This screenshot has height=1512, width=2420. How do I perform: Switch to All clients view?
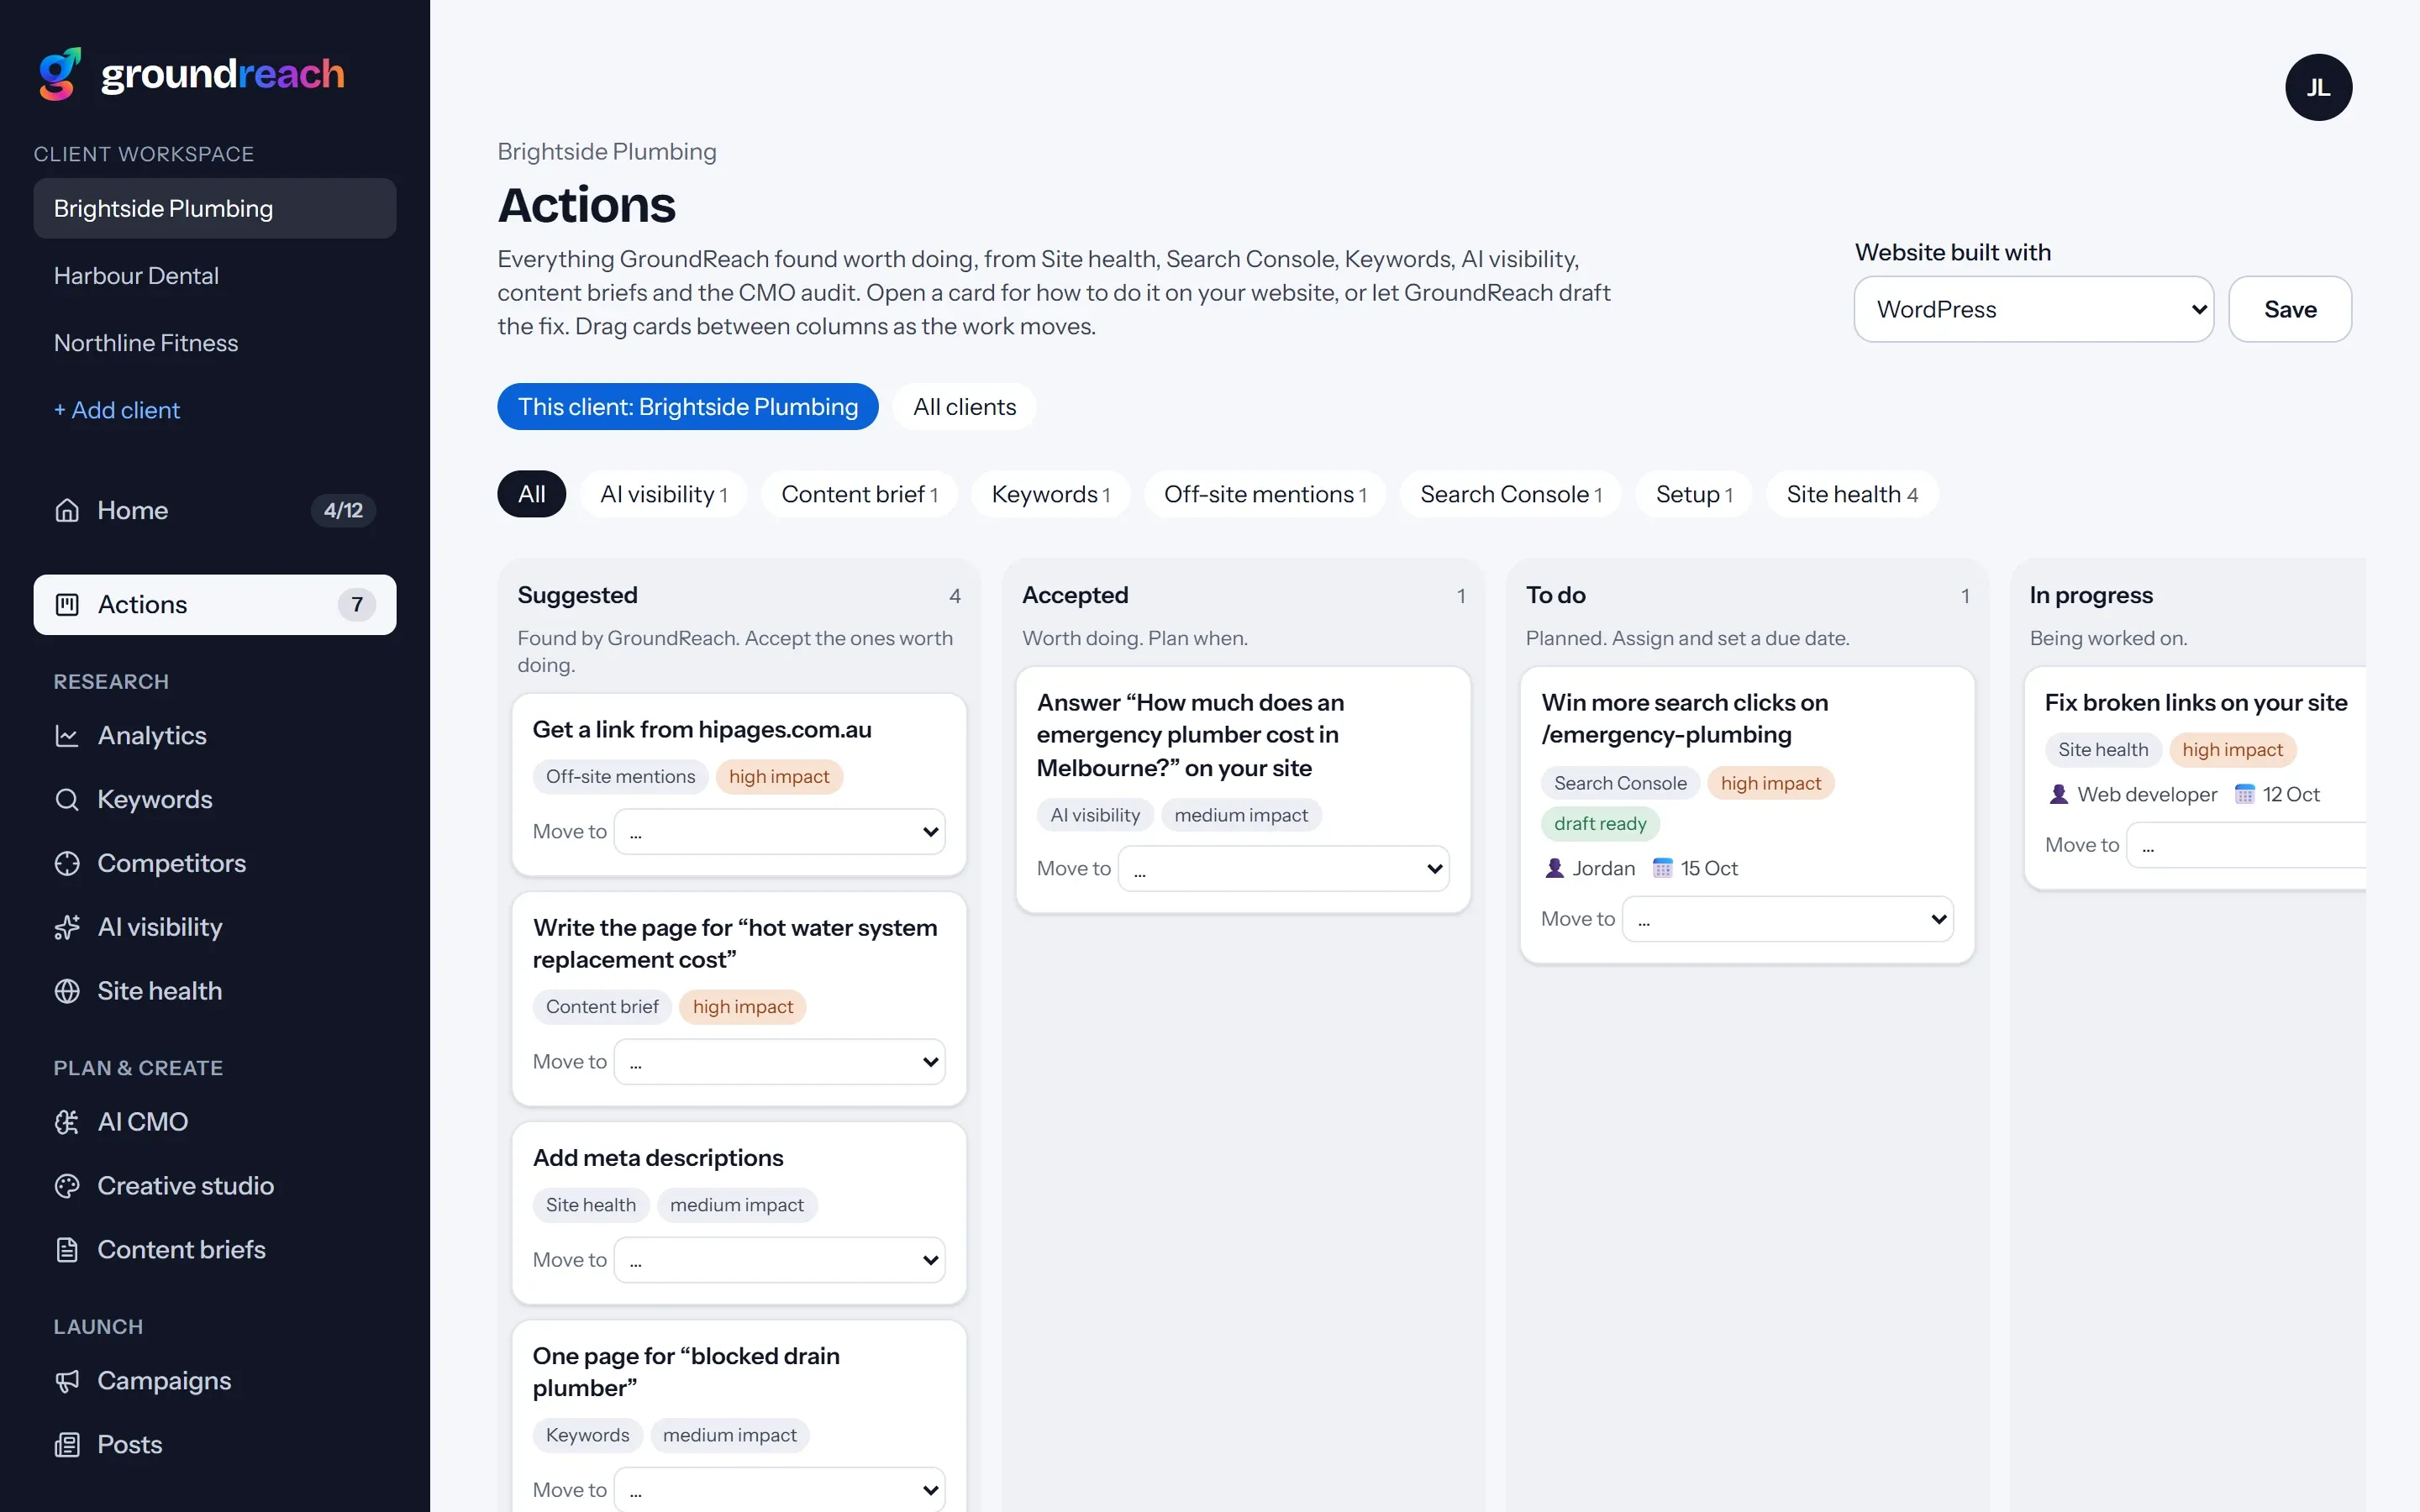(x=964, y=407)
